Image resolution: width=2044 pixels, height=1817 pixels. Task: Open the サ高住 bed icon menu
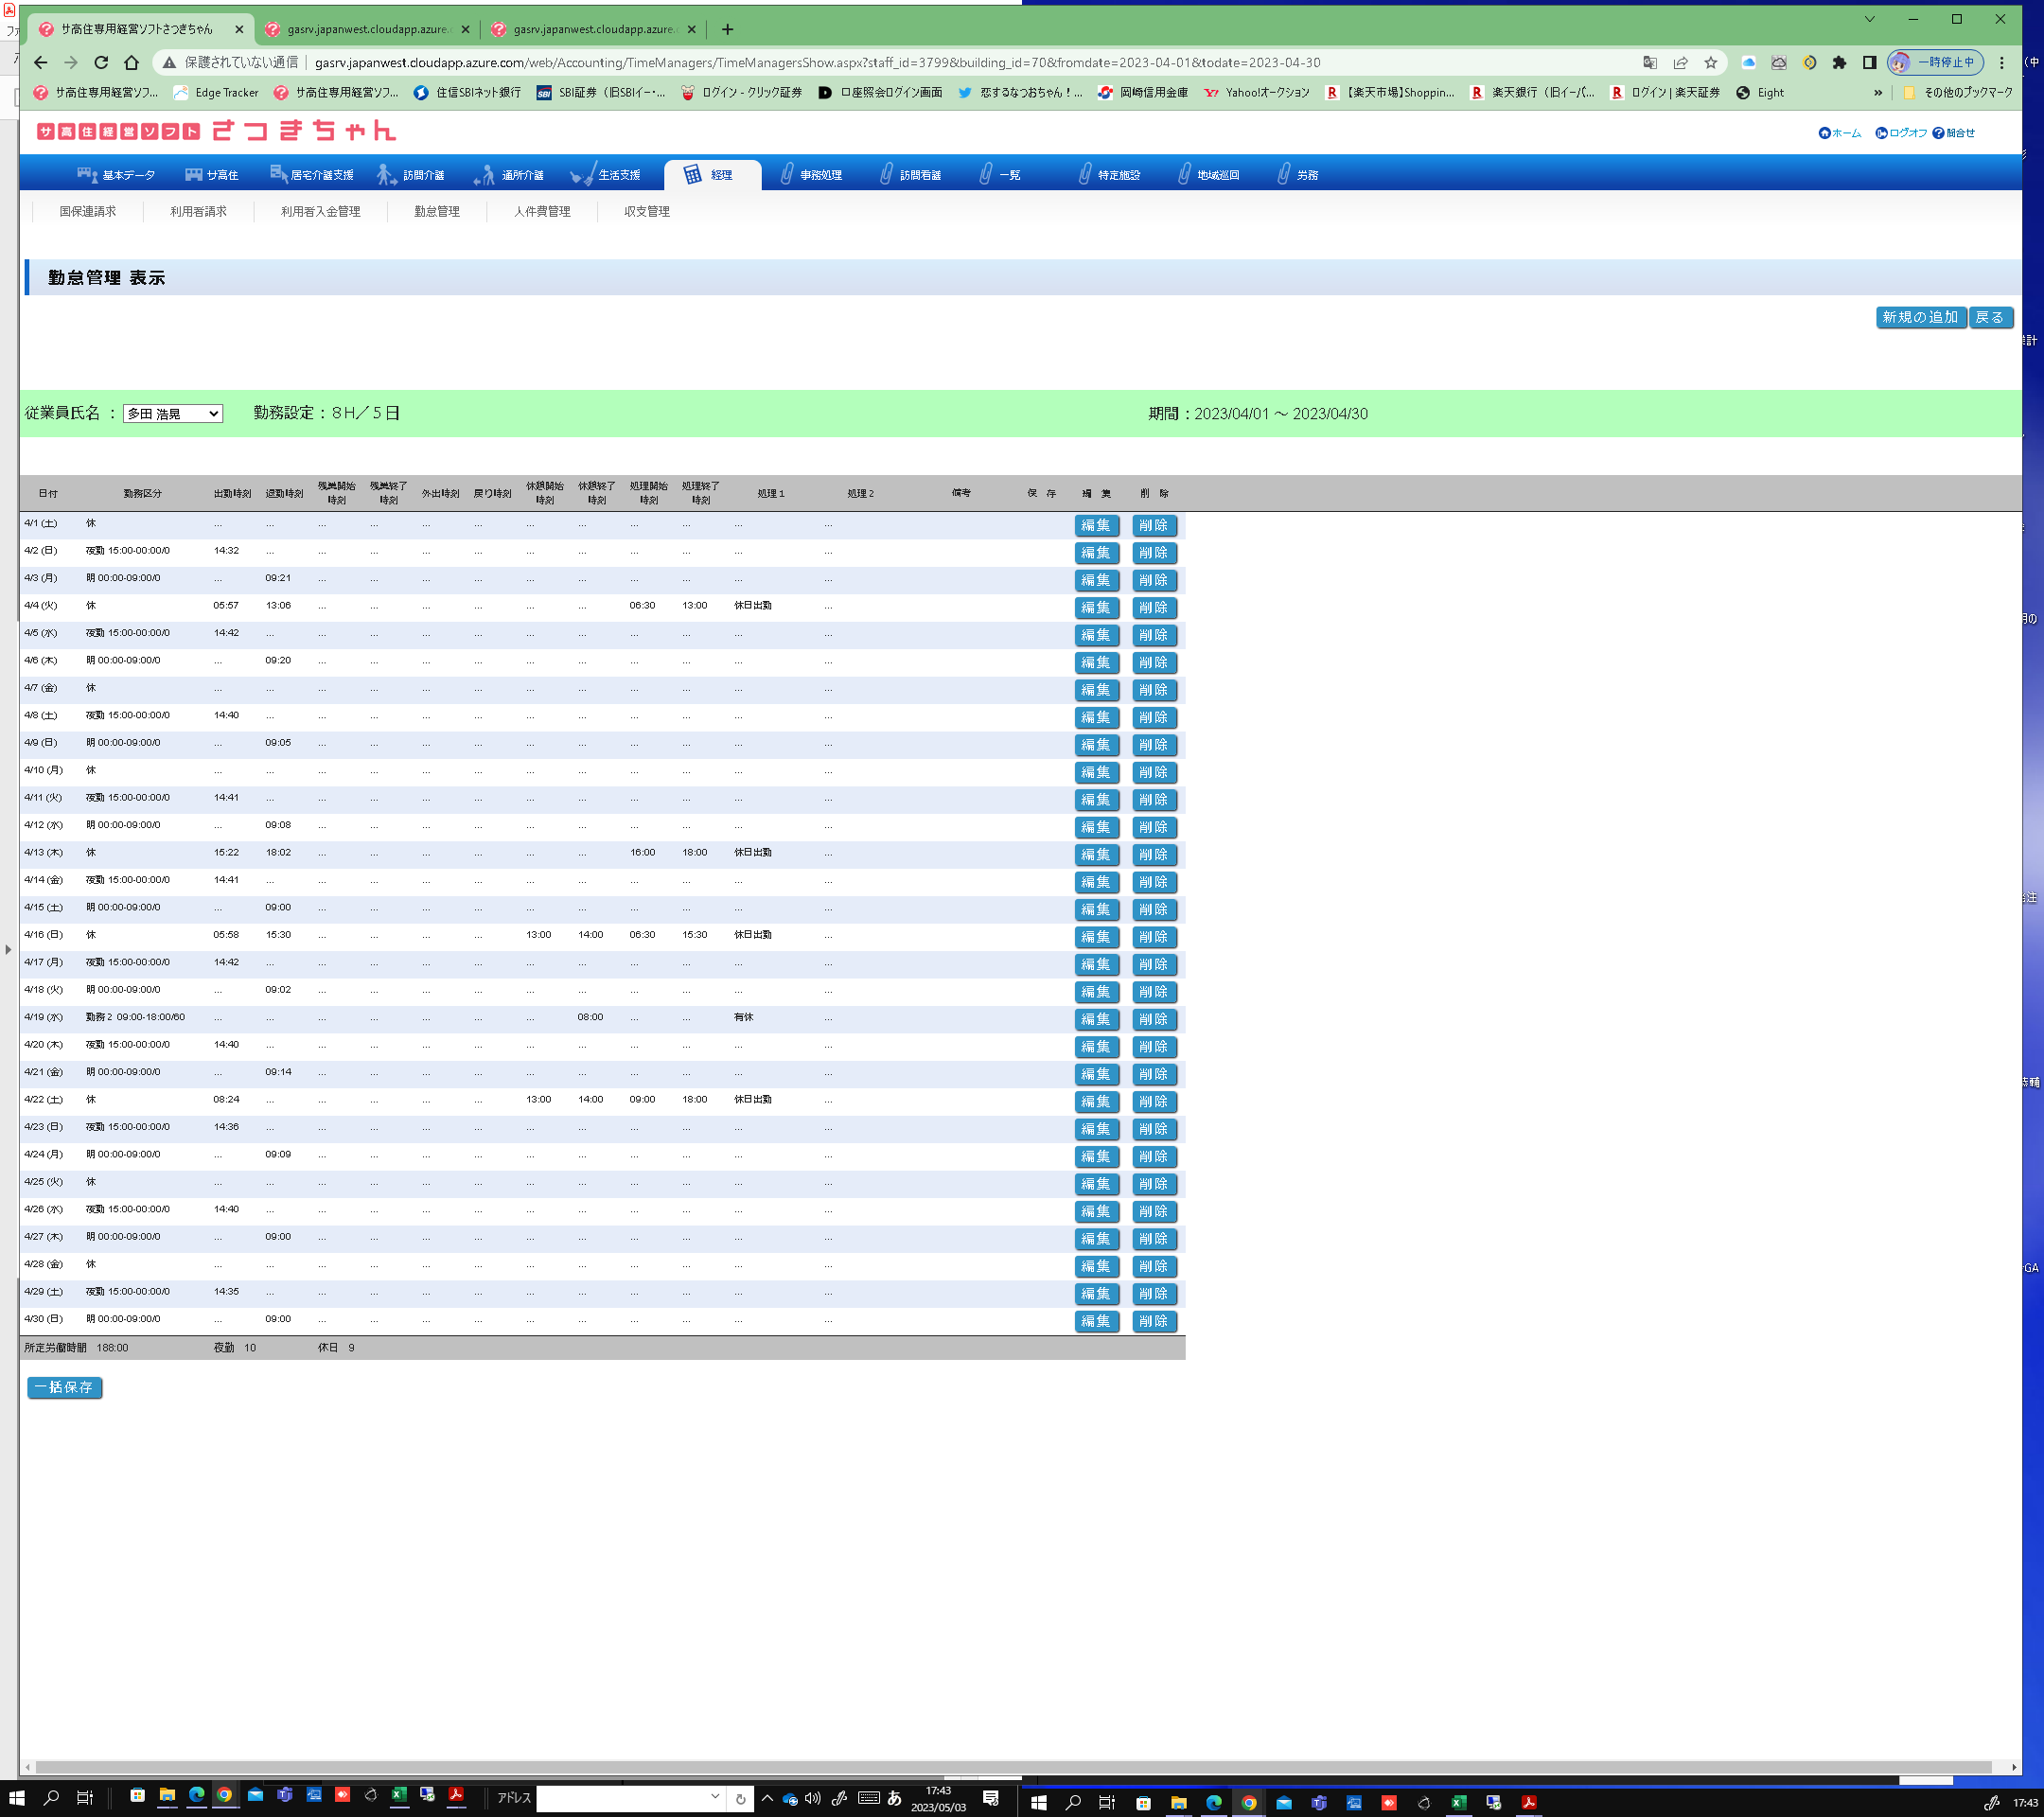(x=194, y=174)
